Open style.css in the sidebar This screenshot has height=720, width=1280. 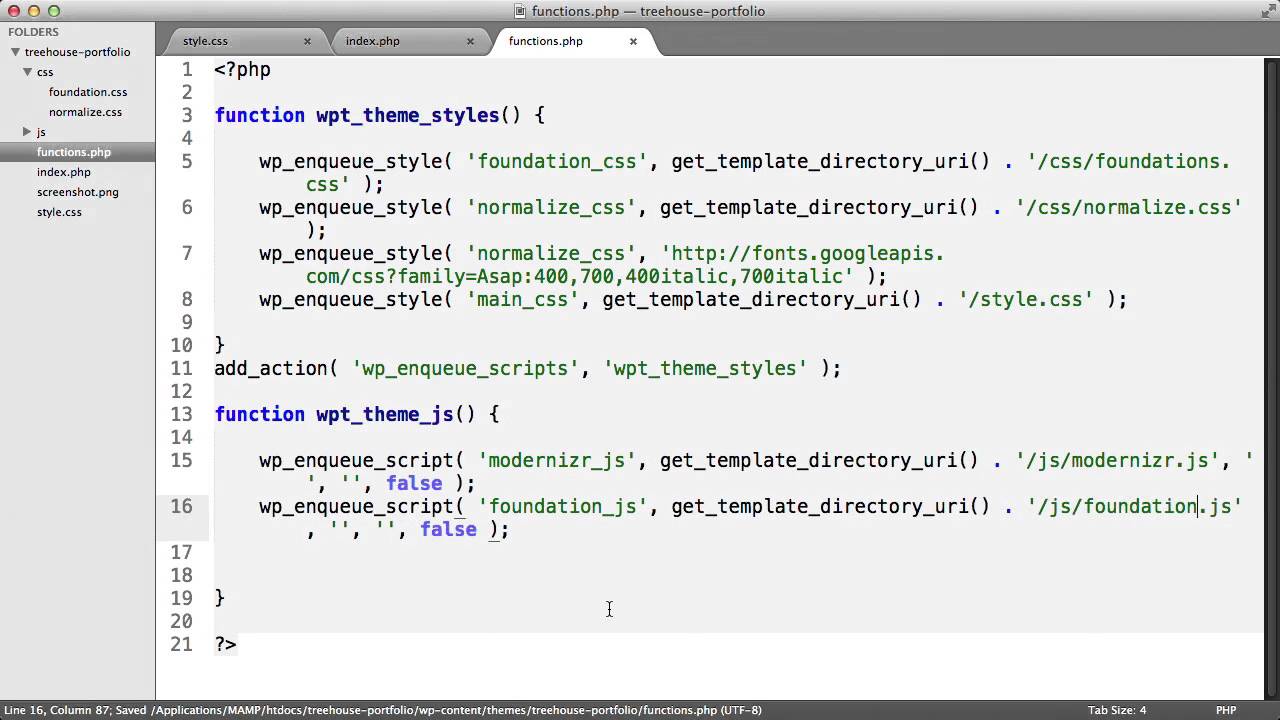[x=59, y=212]
